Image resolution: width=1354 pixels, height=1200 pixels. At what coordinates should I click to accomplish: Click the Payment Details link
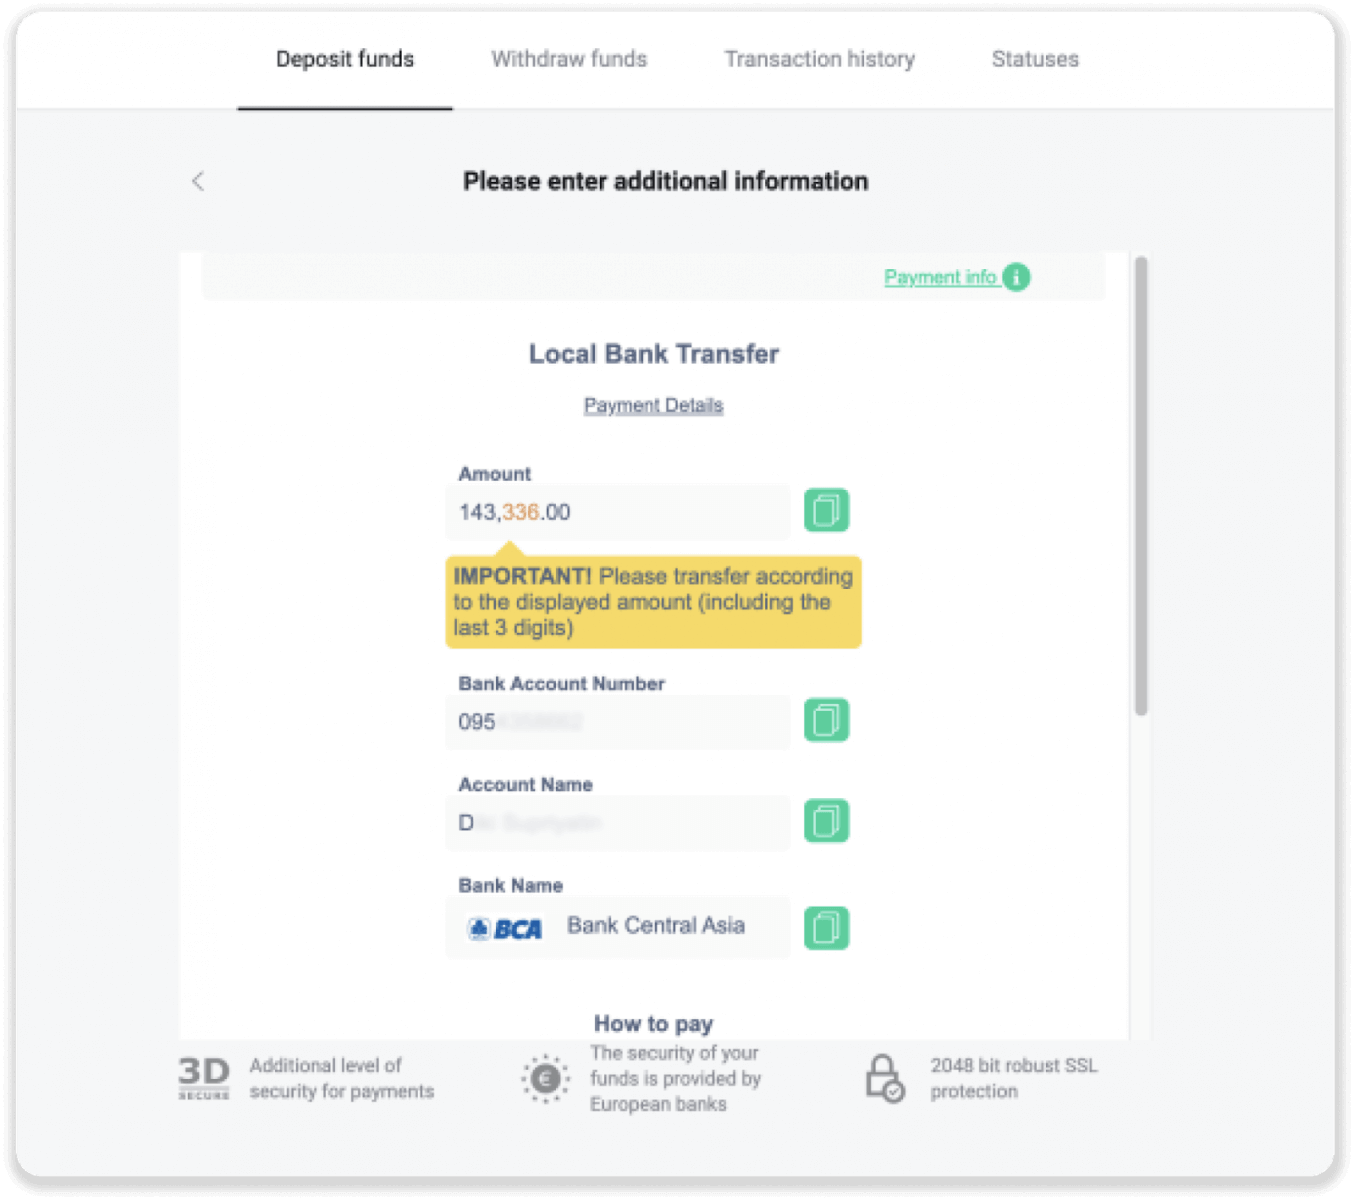pos(653,405)
